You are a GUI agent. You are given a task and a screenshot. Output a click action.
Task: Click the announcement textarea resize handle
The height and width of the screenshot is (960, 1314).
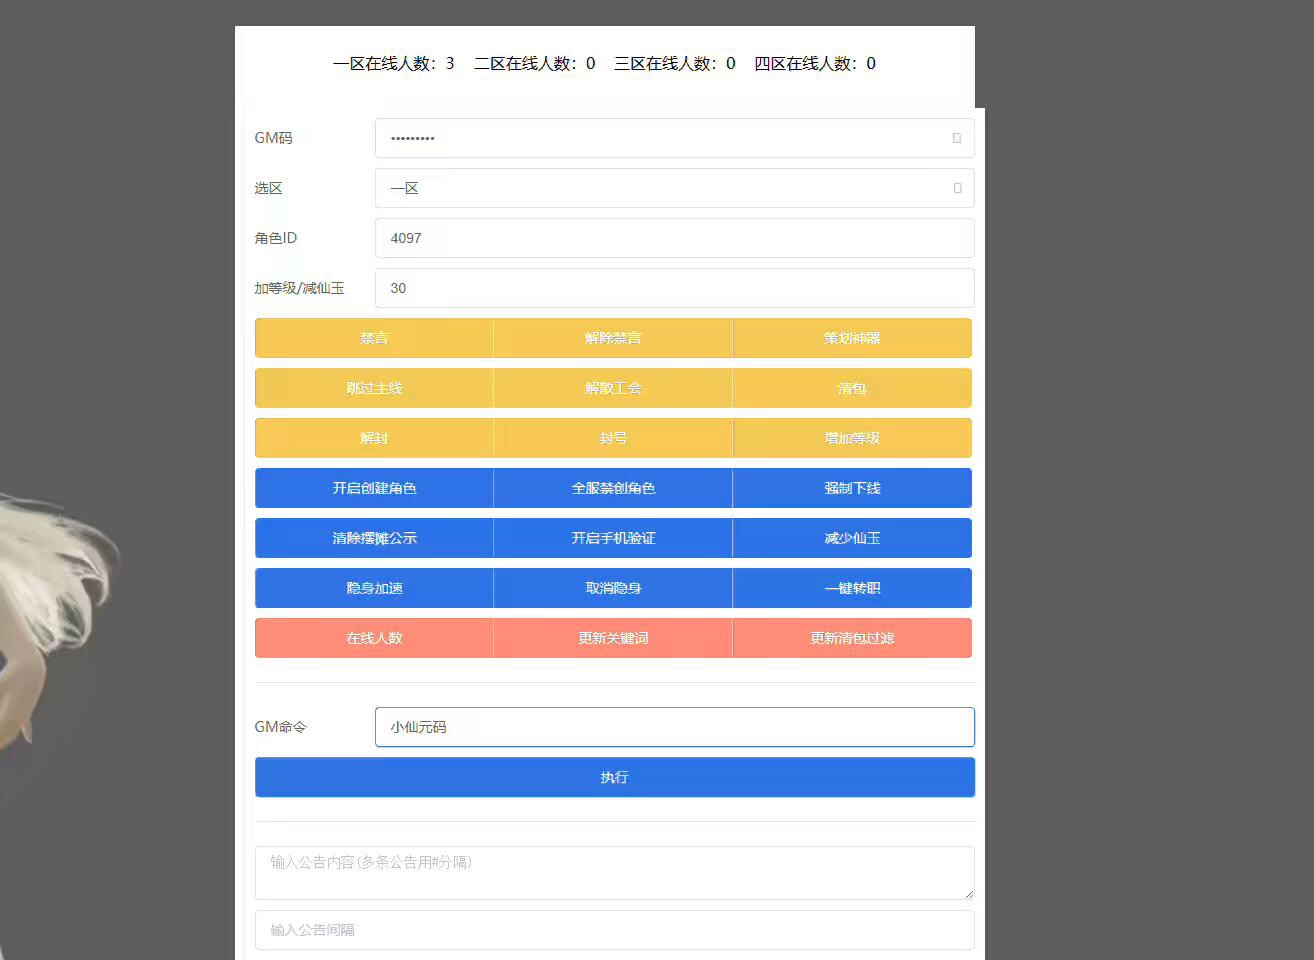point(968,894)
